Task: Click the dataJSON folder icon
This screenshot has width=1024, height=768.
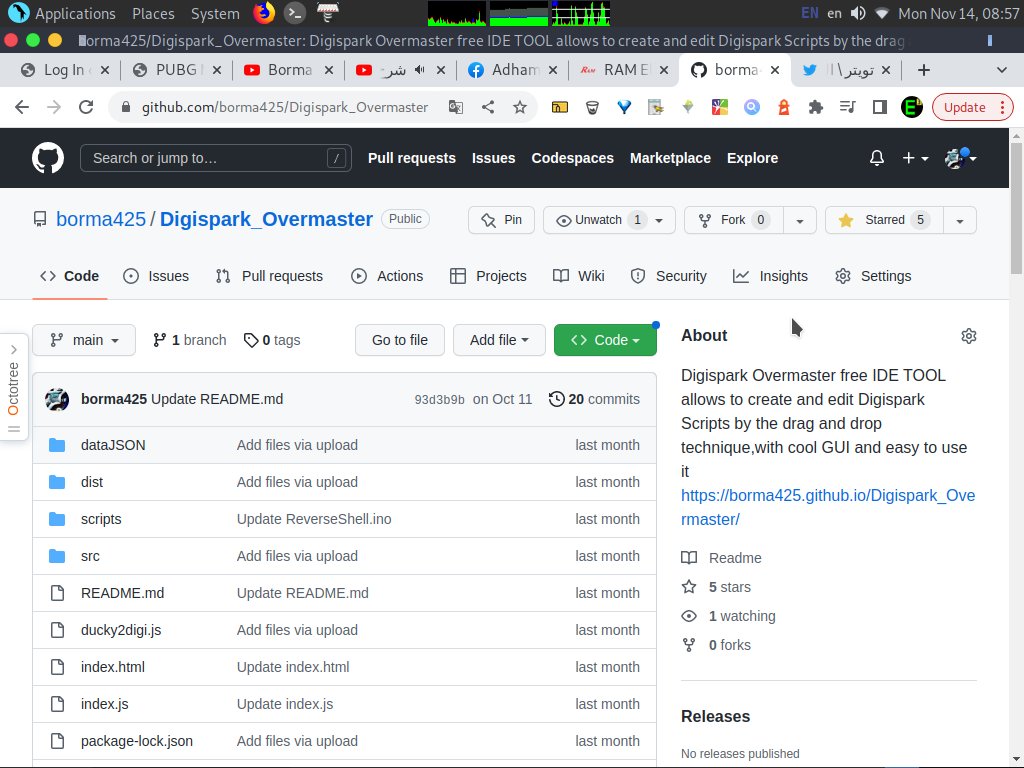Action: pyautogui.click(x=57, y=444)
